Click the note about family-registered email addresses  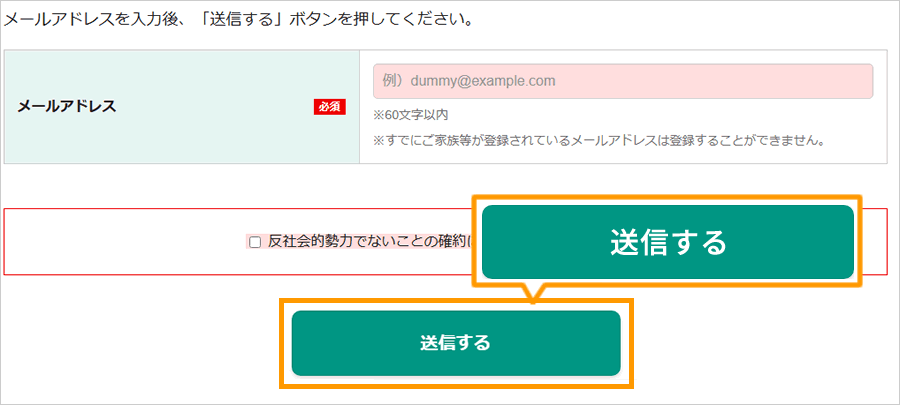tap(599, 141)
